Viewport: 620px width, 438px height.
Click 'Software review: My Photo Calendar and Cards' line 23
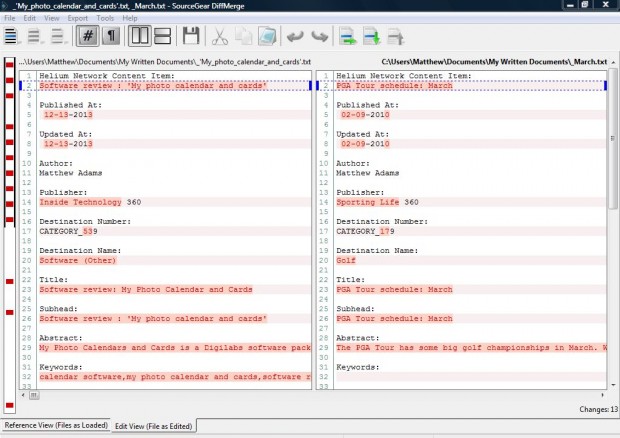point(146,289)
